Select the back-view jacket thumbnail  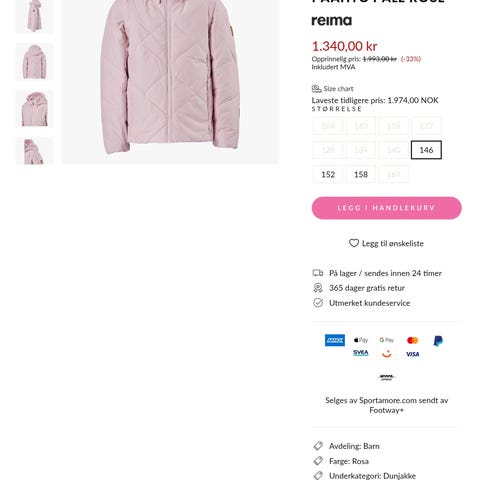pyautogui.click(x=34, y=62)
